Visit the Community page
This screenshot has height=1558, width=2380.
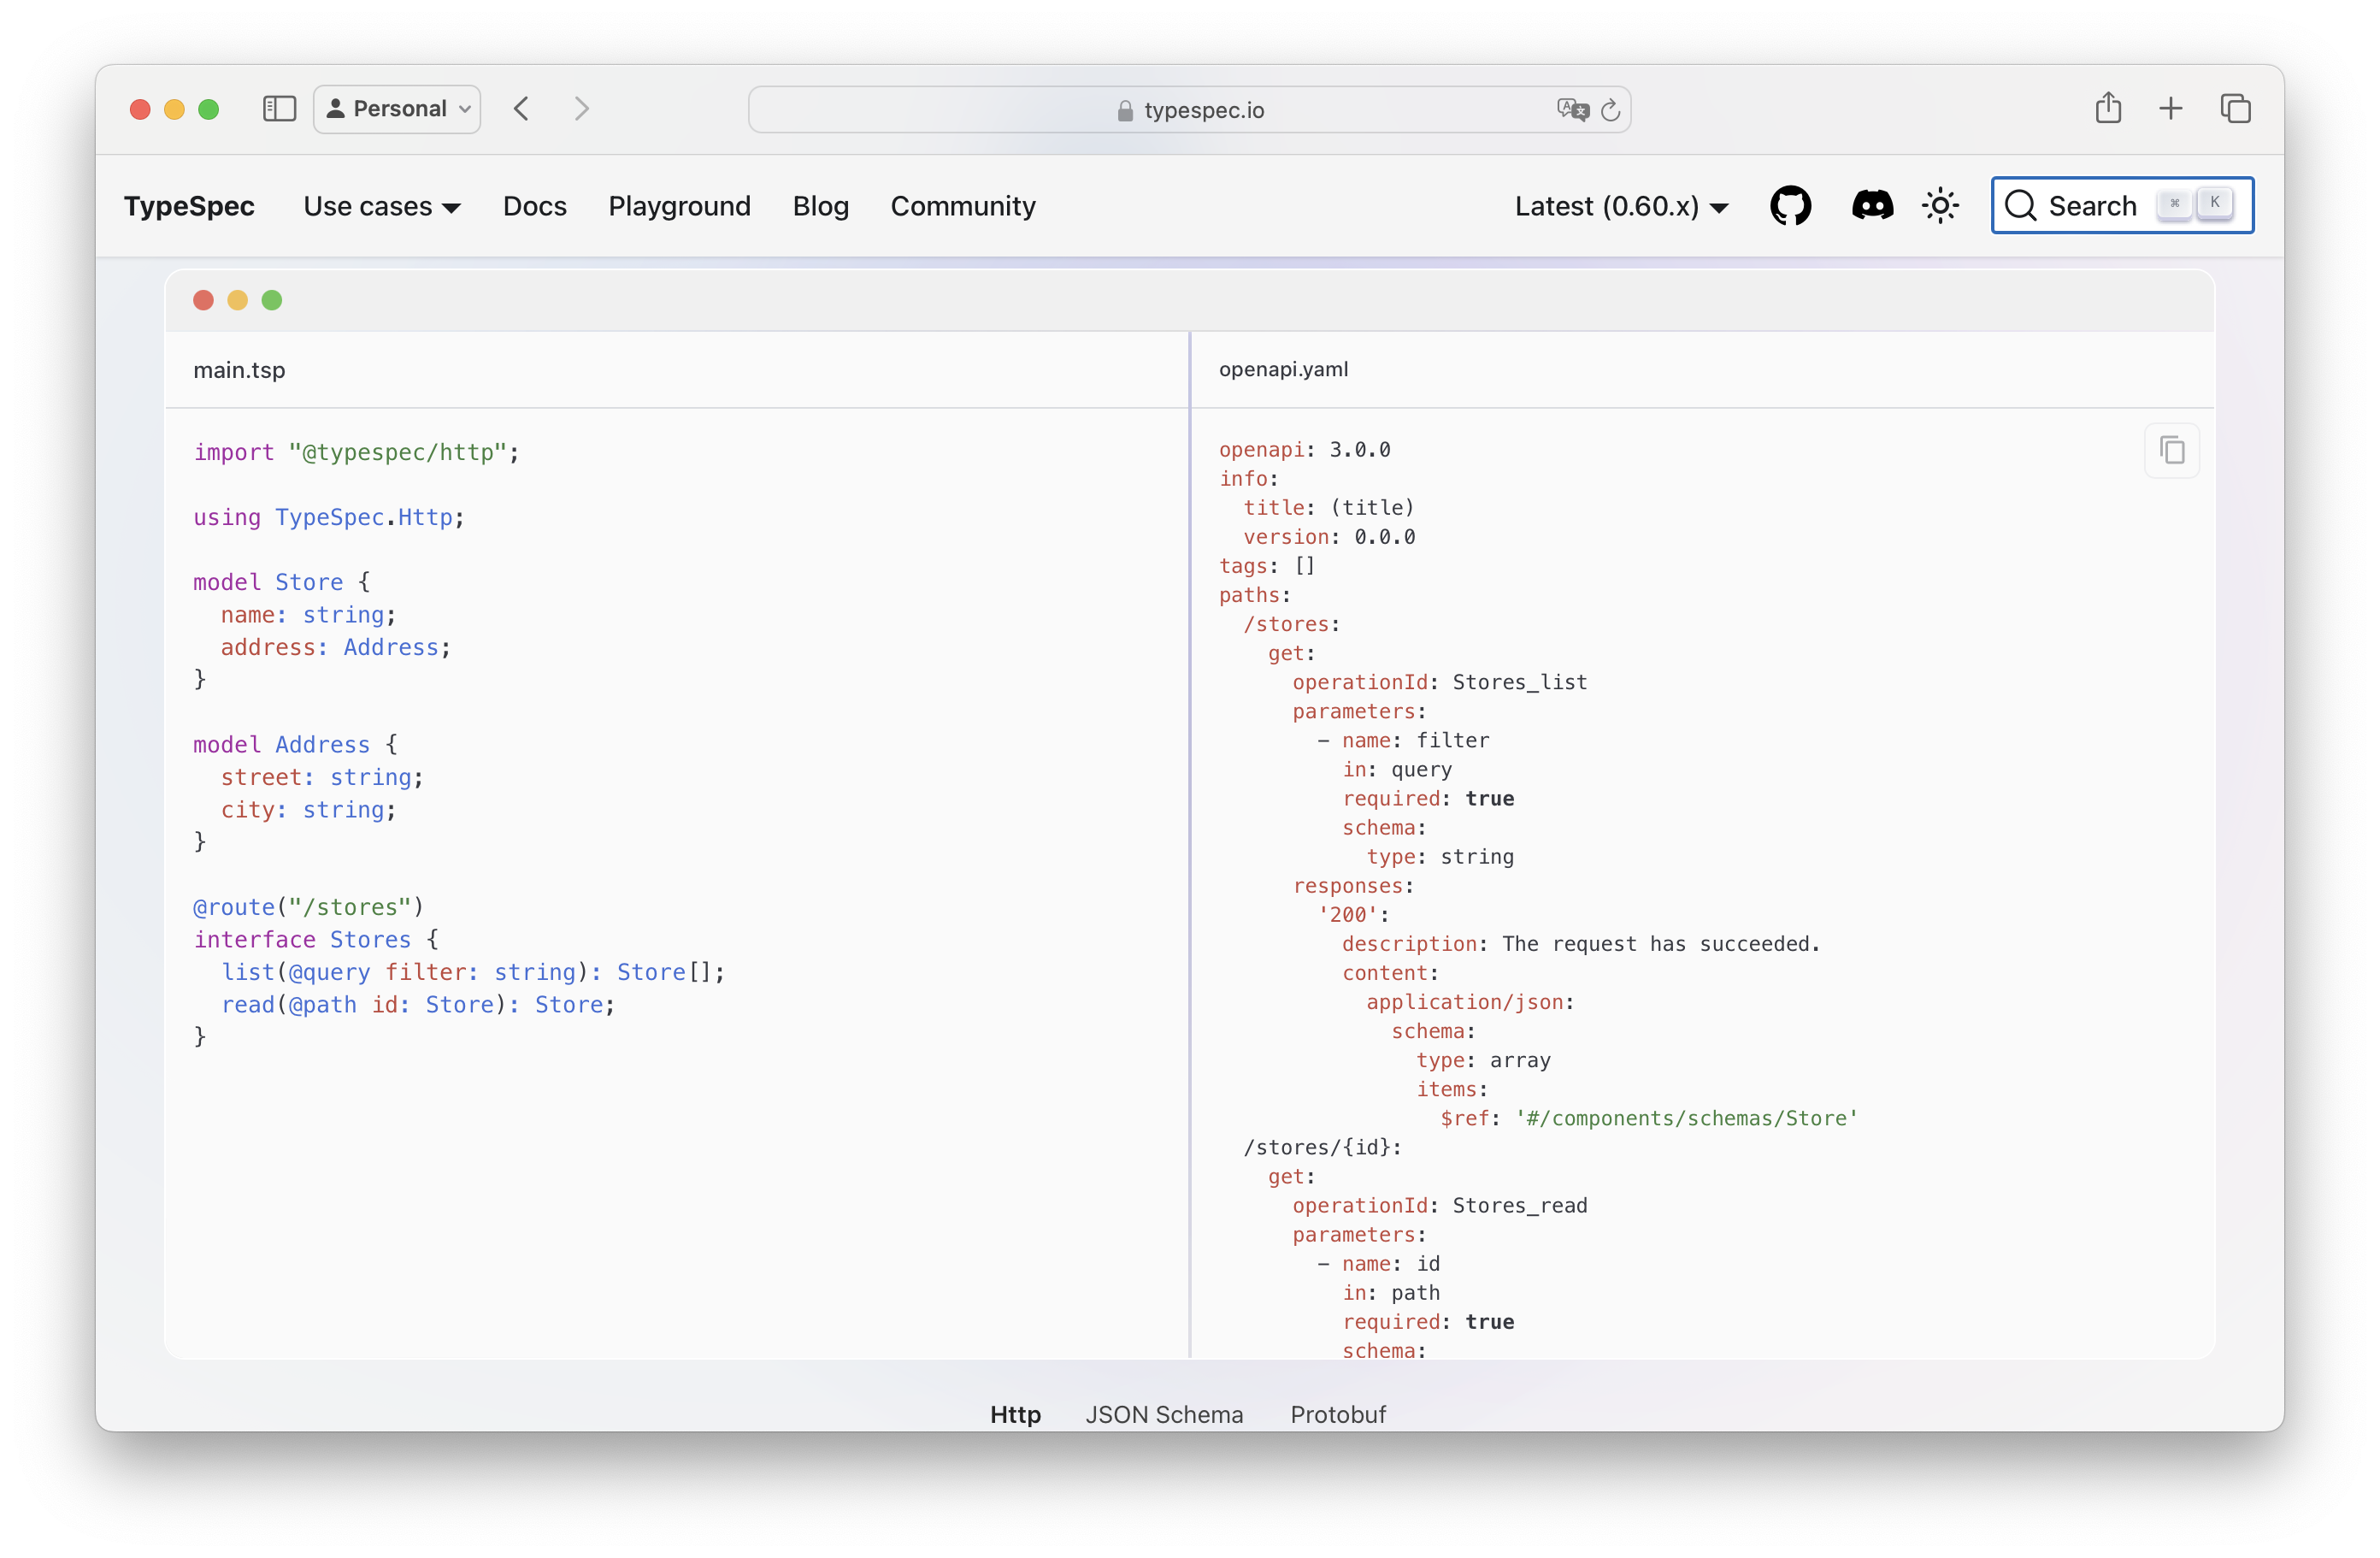963,206
